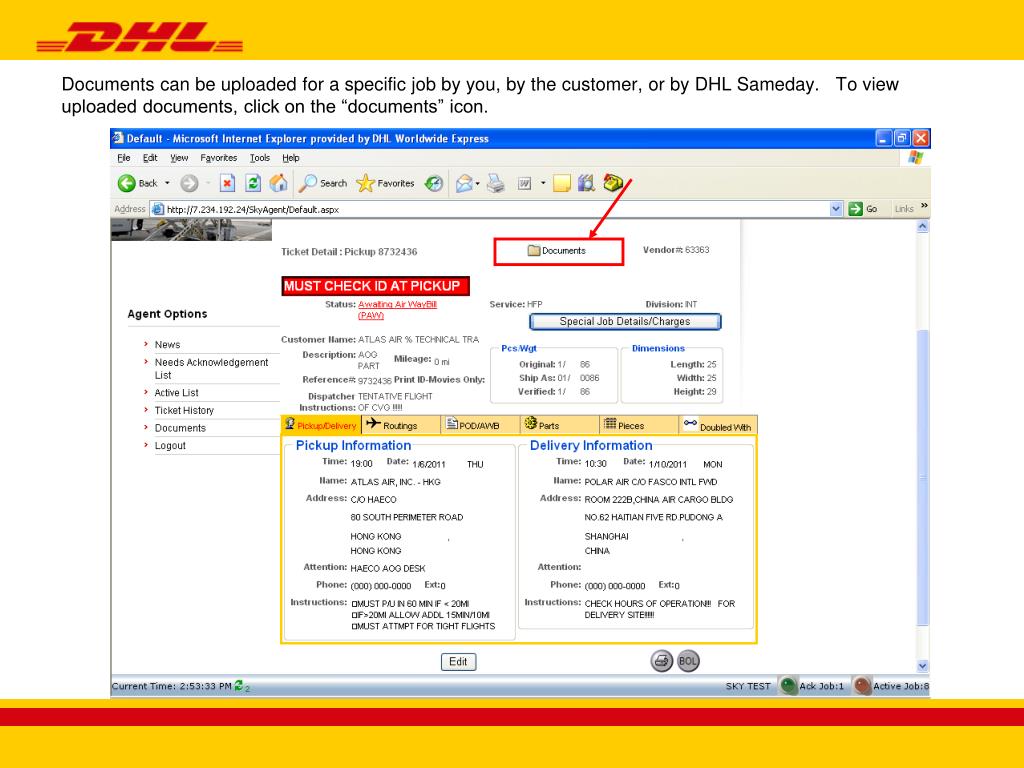Click the refresh icon next to Current Time
Screen dimensions: 1024x768
tap(239, 685)
